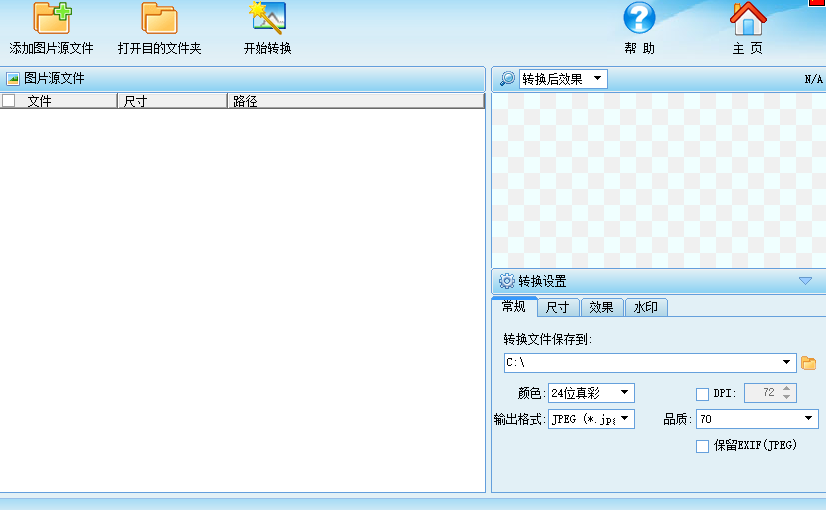Viewport: 826px width, 510px height.
Task: Increase the DPI value with up arrow
Action: tap(786, 389)
